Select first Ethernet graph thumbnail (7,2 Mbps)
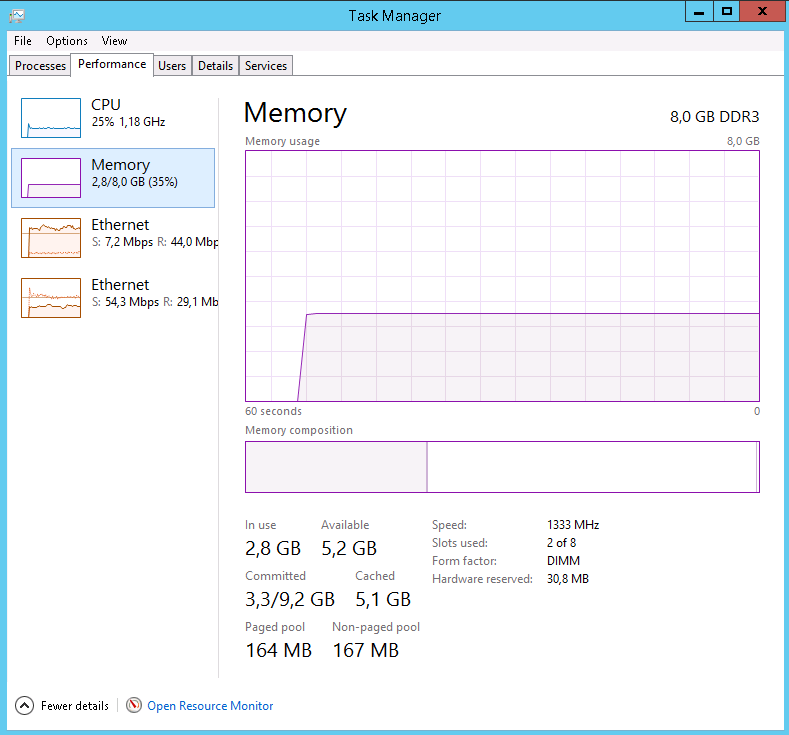The height and width of the screenshot is (735, 789). 51,238
